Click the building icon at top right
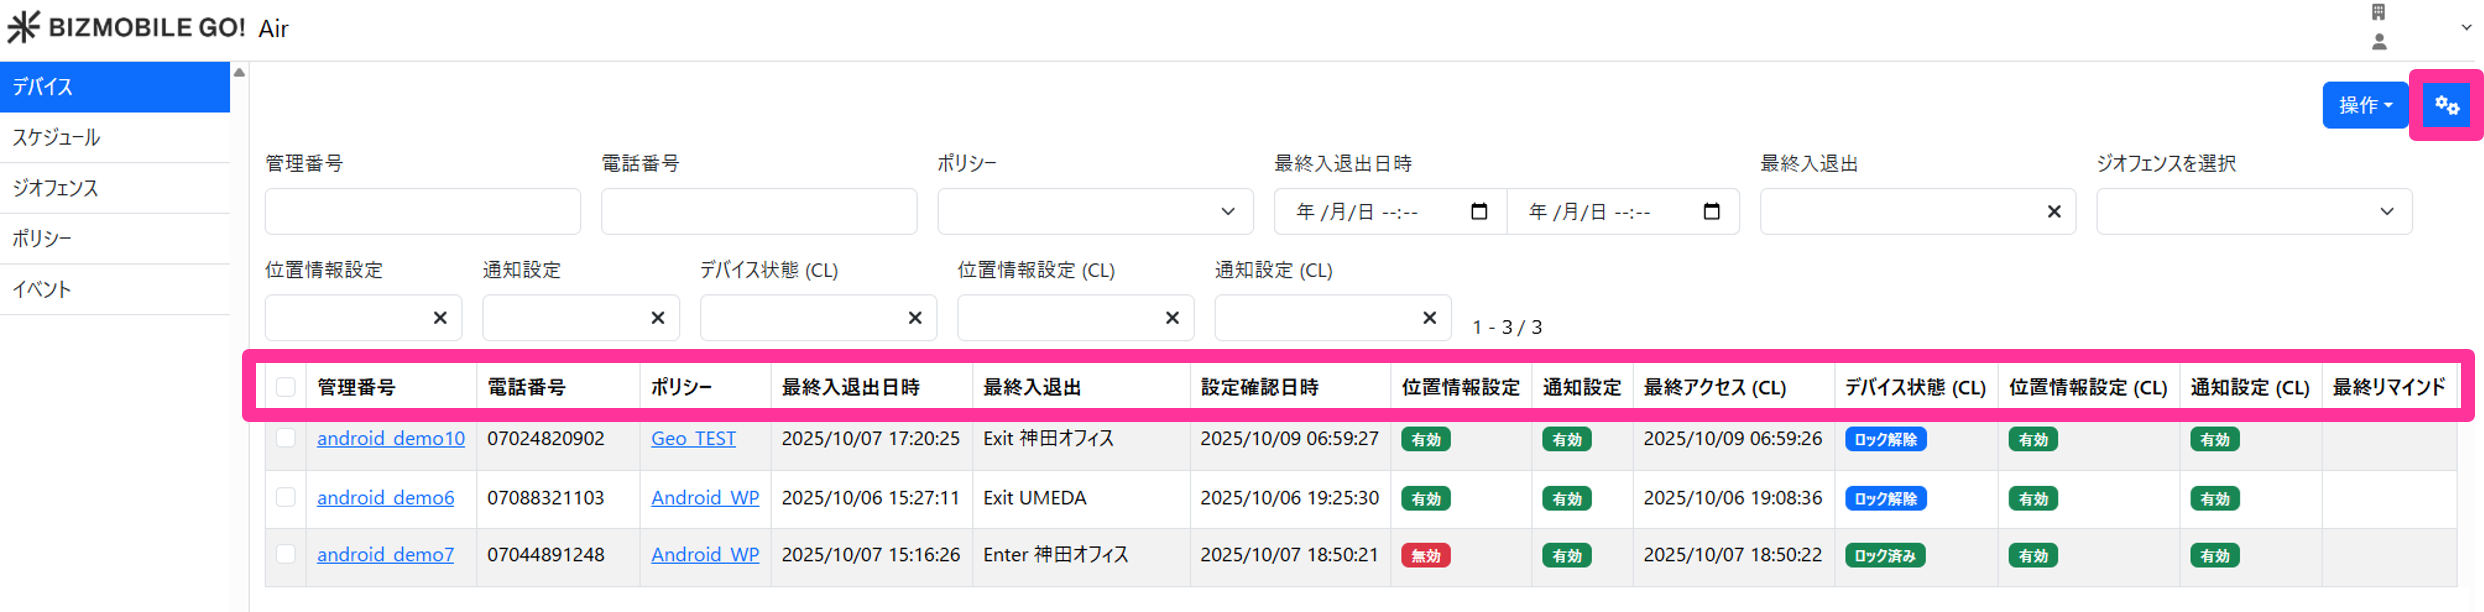 tap(2379, 13)
